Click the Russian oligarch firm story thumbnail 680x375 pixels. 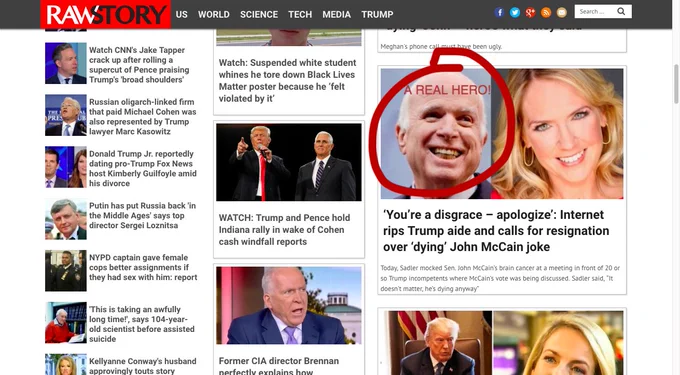tap(66, 115)
